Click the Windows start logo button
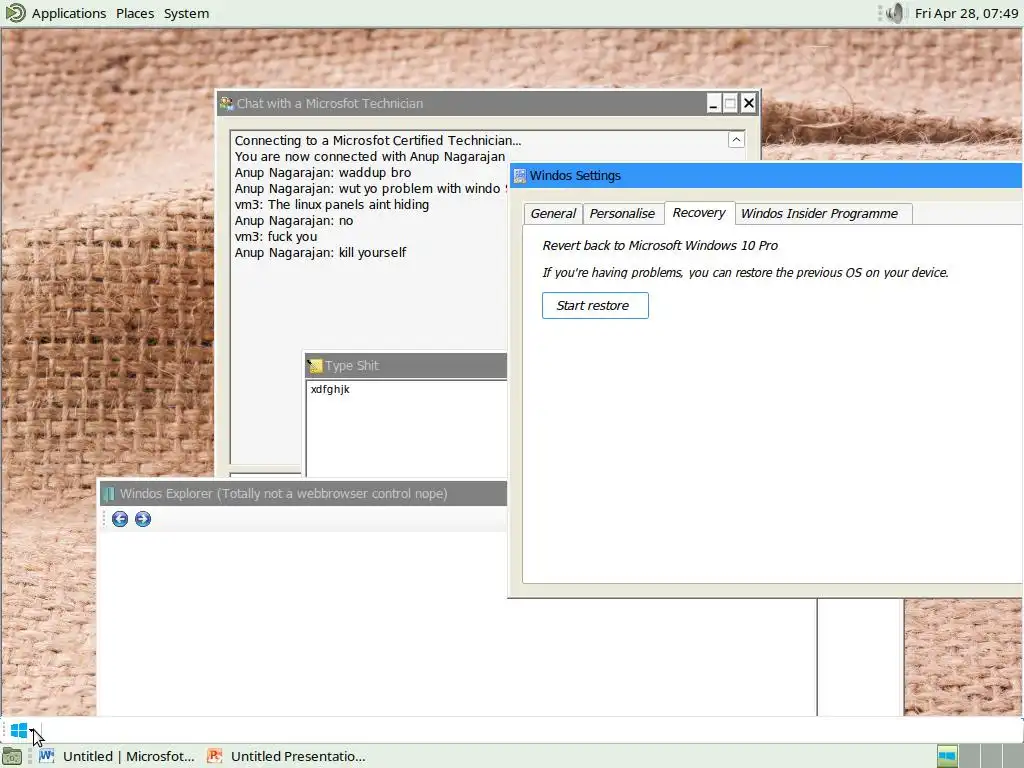Viewport: 1024px width, 768px height. click(19, 730)
